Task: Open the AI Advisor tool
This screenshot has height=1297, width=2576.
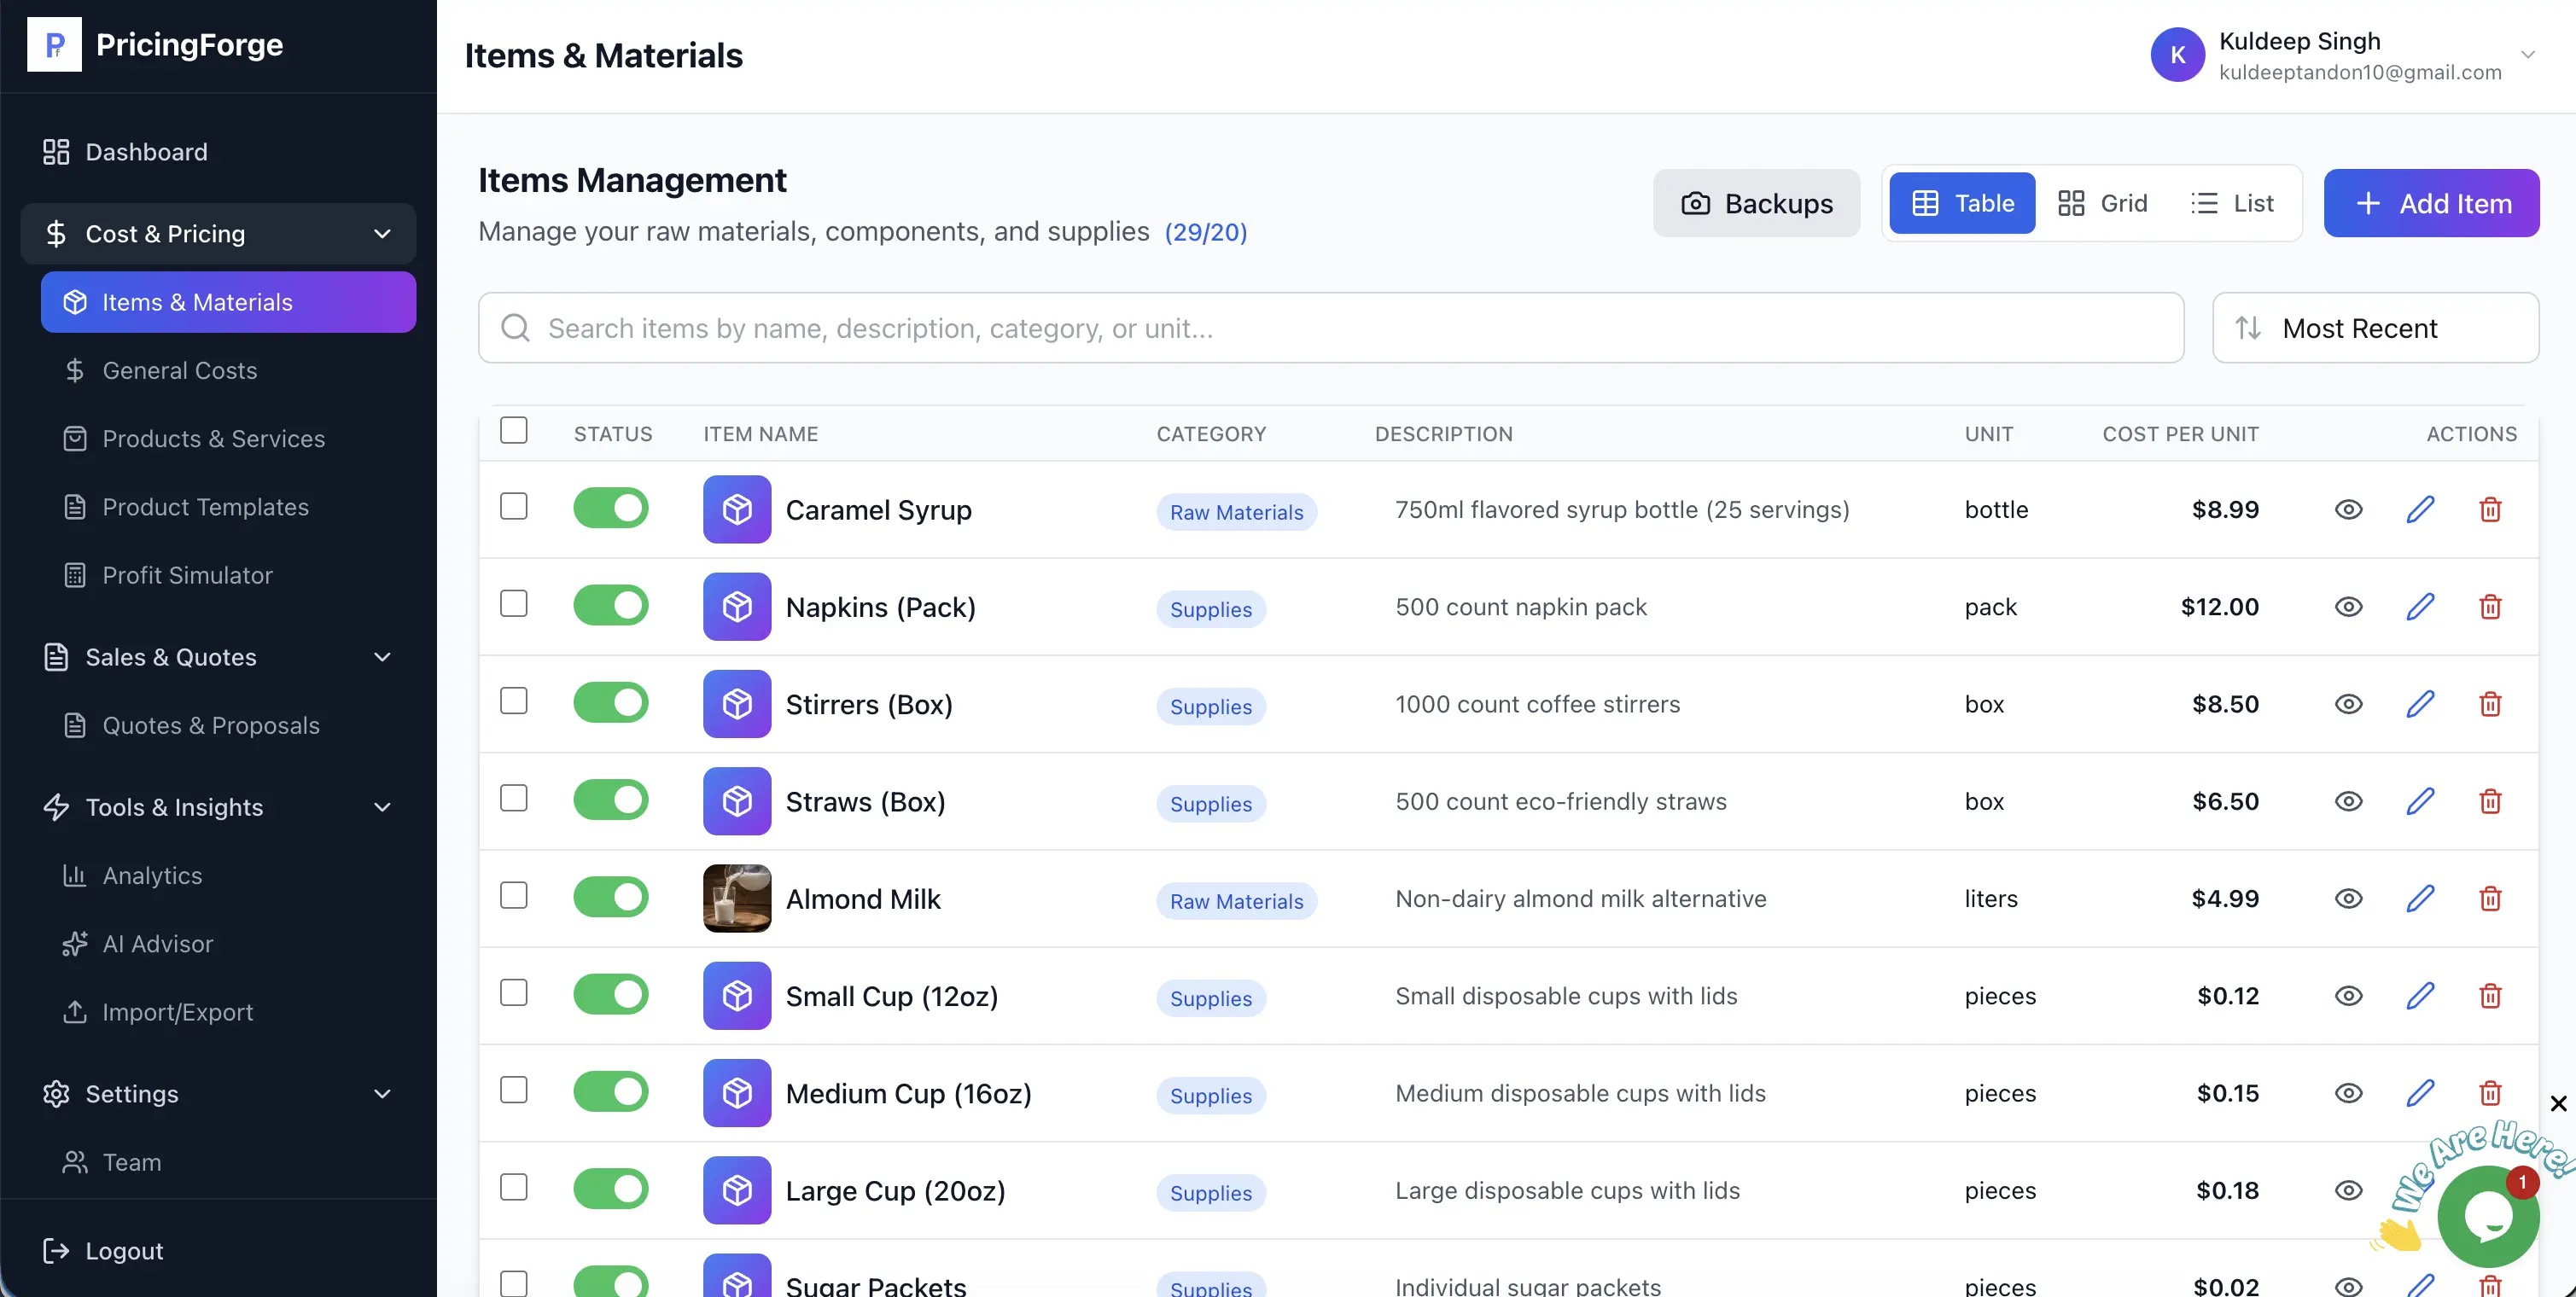Action: (x=157, y=943)
